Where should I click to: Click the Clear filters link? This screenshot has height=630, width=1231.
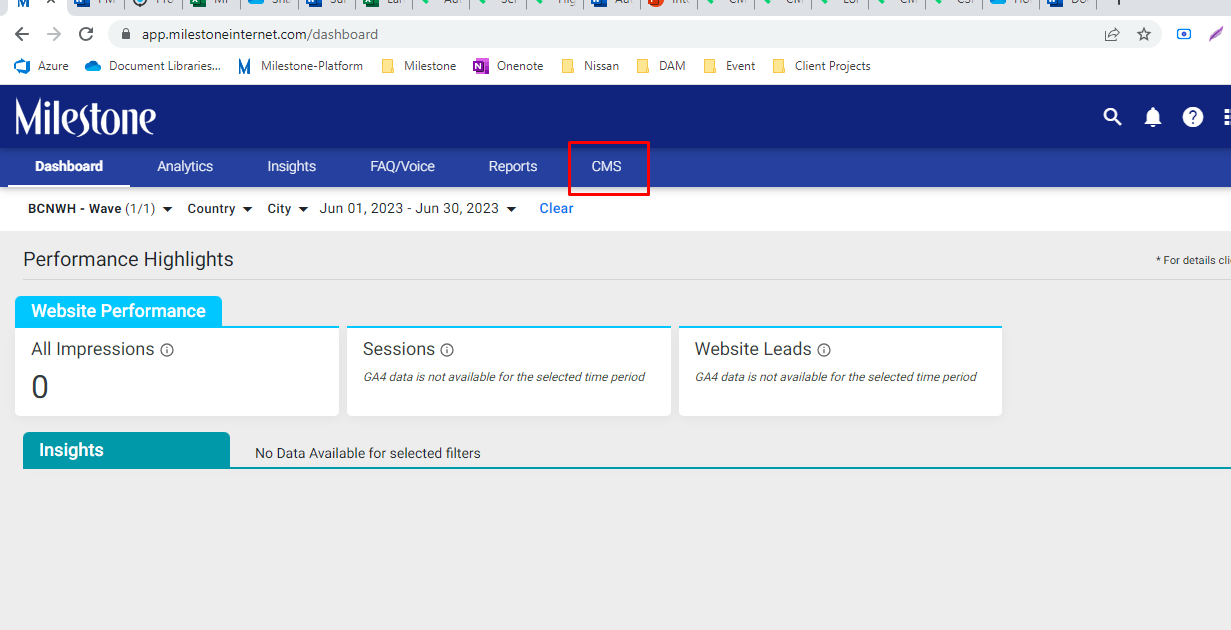[556, 208]
